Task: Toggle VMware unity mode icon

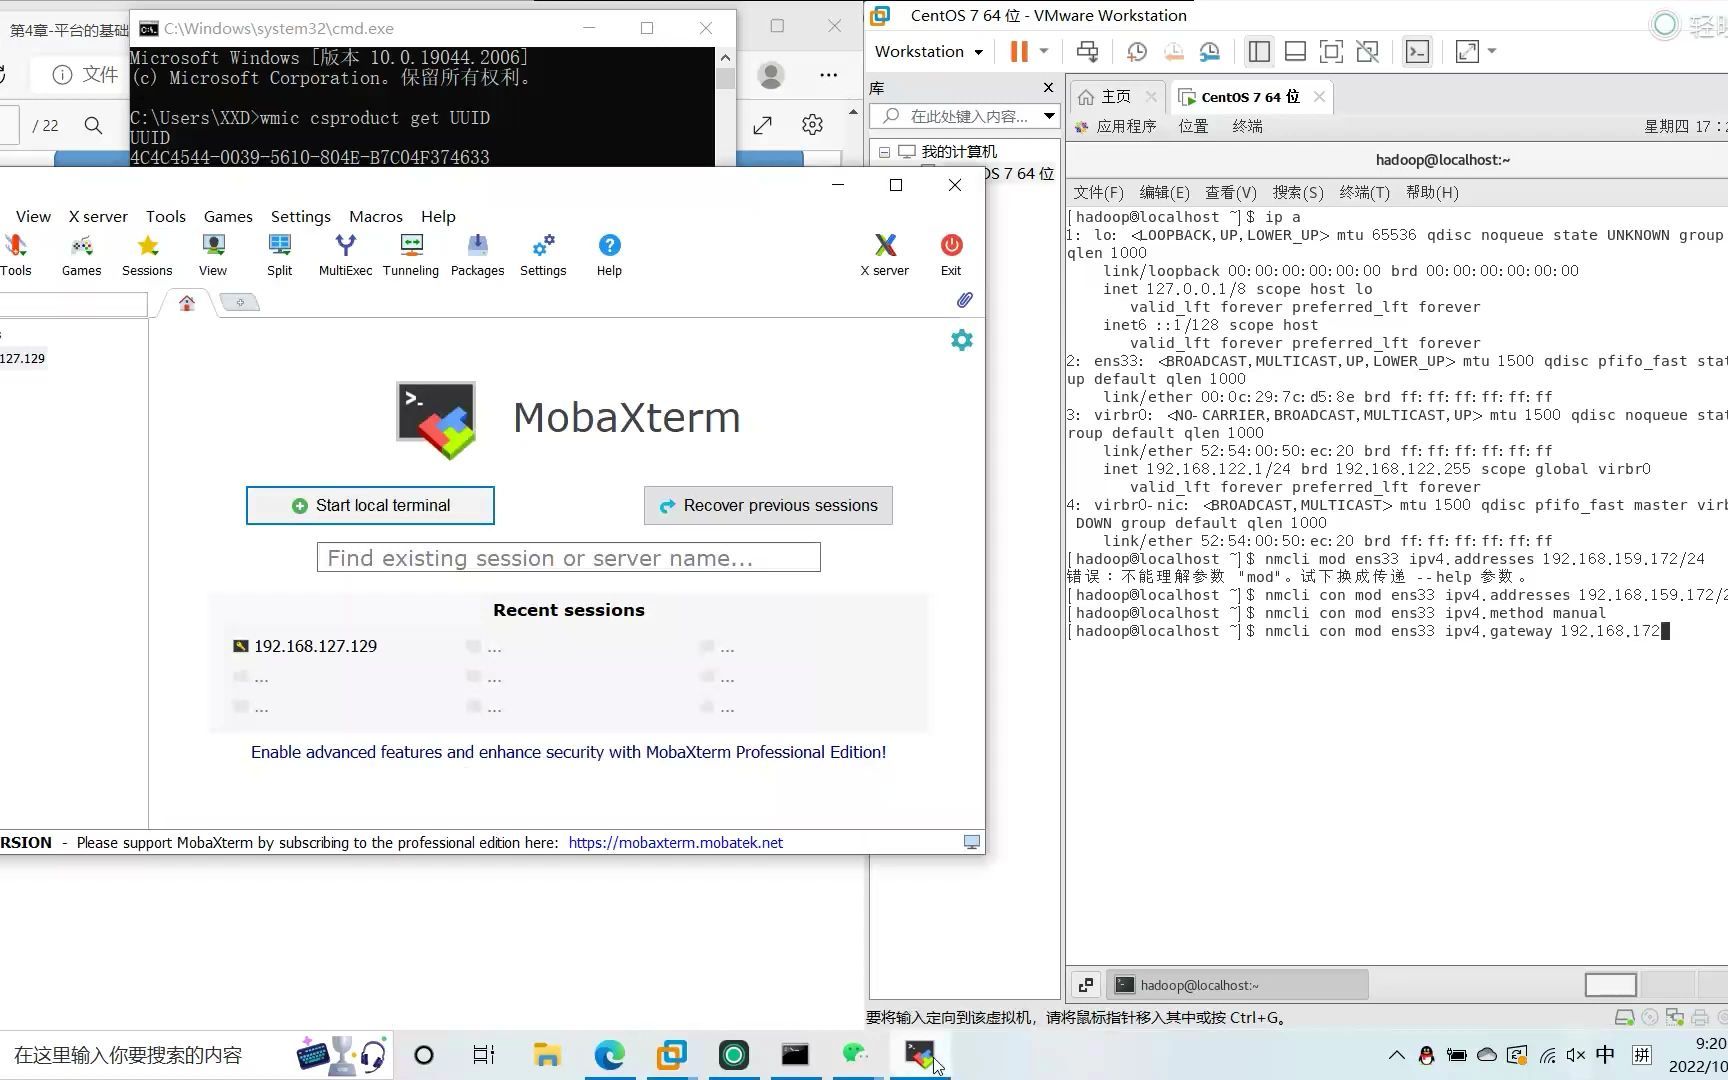Action: (x=1367, y=52)
